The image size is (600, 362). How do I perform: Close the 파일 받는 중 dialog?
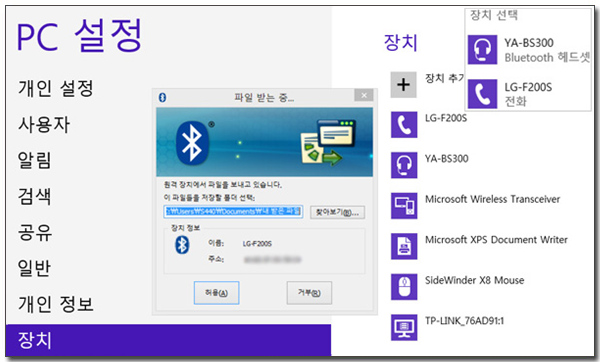364,95
